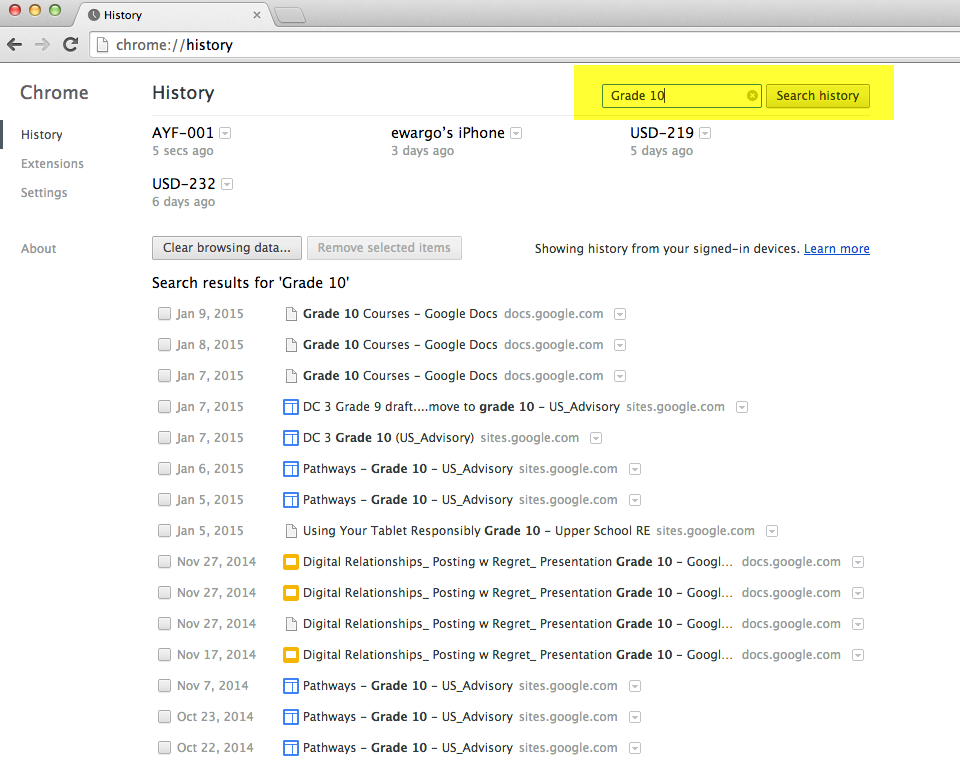Check the Jan 9, 2015 history entry
Viewport: 960px width, 776px height.
point(164,314)
